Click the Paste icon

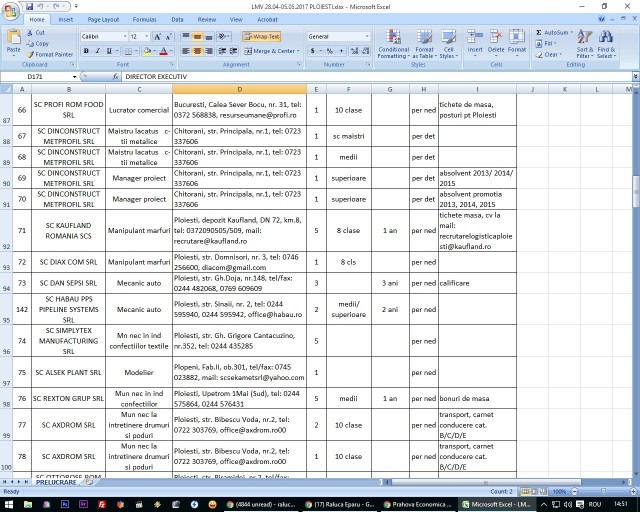point(13,37)
